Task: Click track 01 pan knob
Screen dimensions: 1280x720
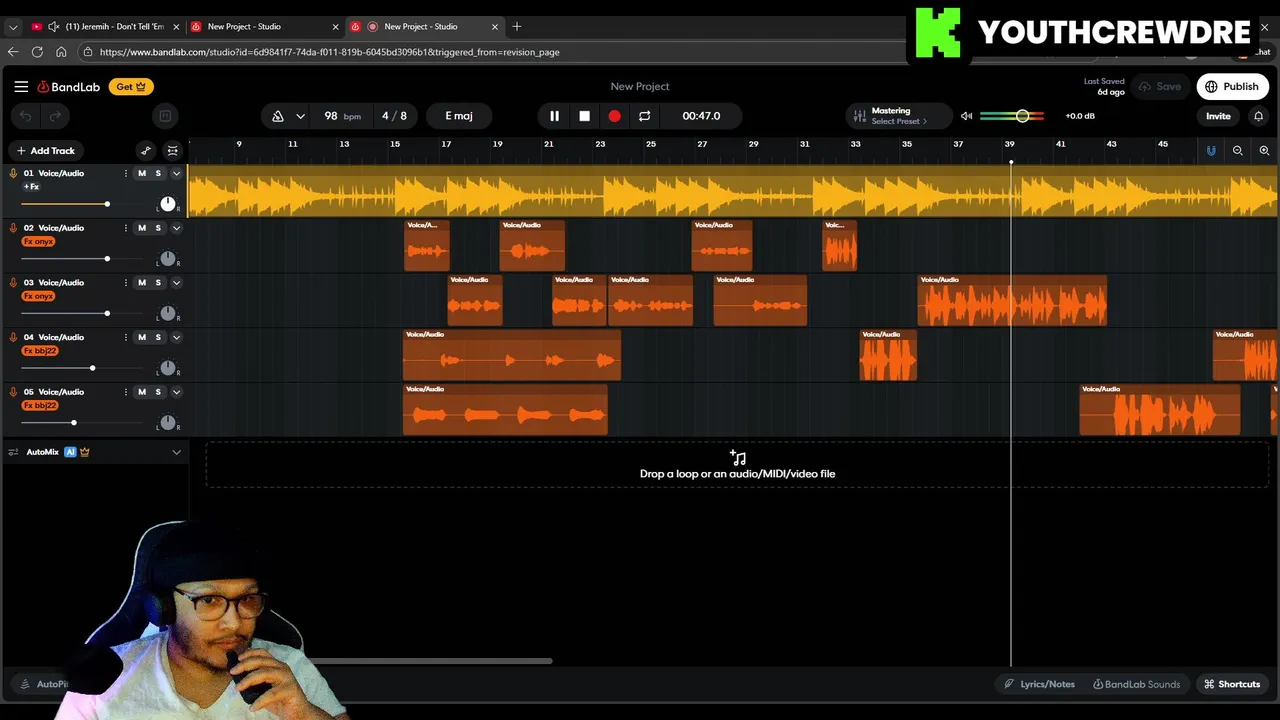Action: coord(168,204)
